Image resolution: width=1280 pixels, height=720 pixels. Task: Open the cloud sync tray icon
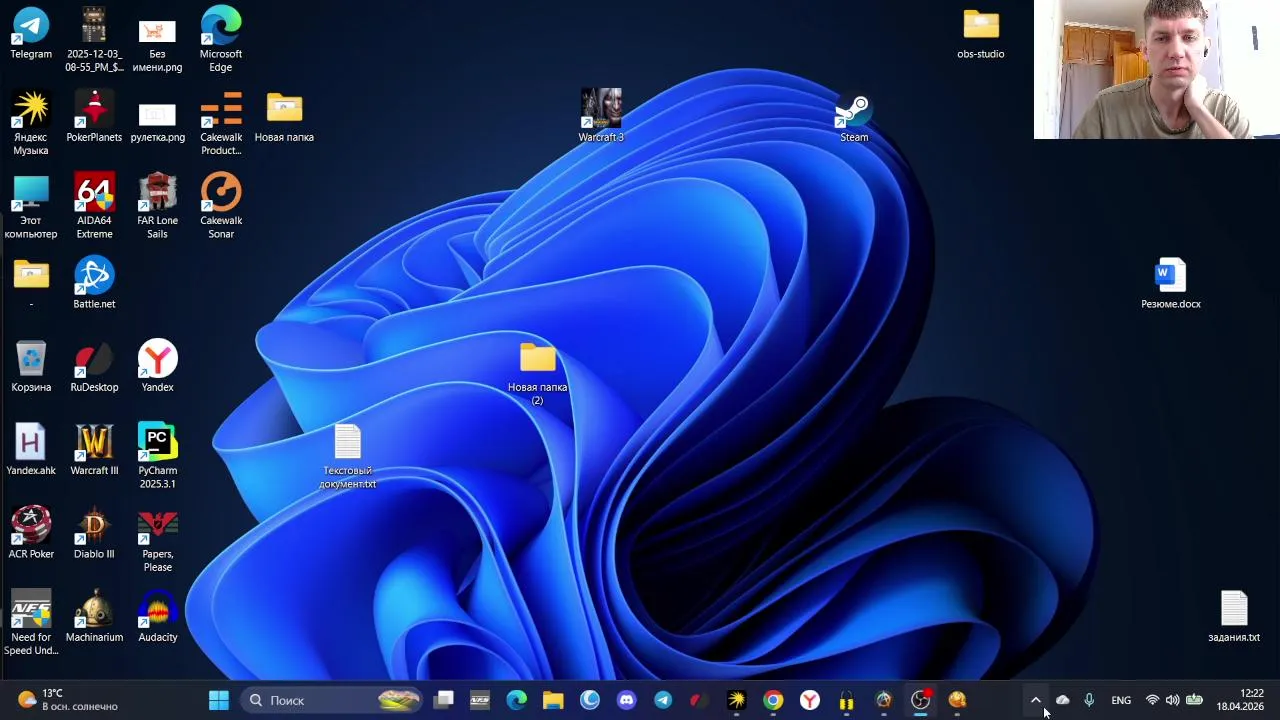1063,700
